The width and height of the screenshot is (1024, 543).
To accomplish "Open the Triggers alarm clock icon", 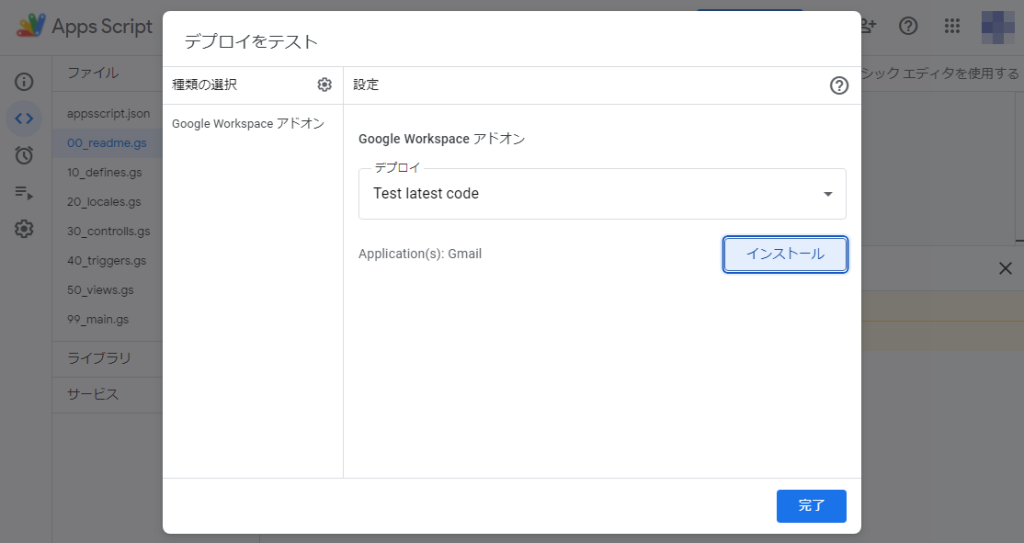I will point(24,156).
